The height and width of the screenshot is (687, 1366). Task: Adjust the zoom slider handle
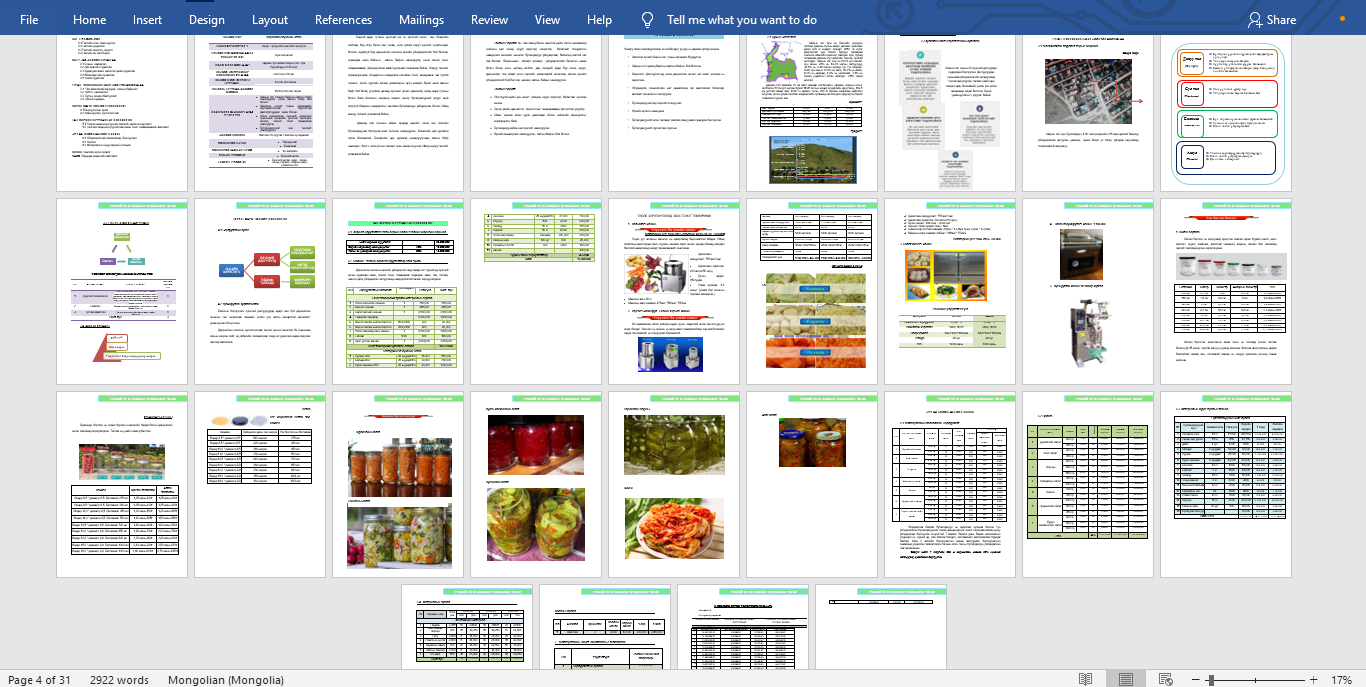point(1211,680)
